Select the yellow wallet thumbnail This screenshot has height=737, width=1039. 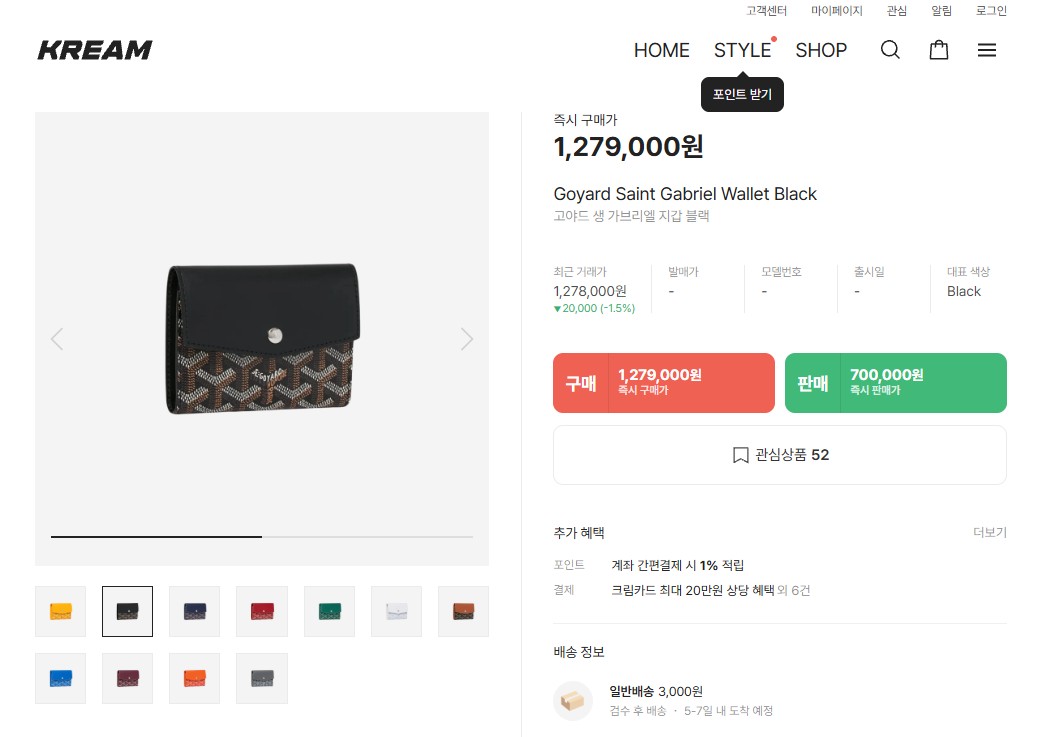pos(60,611)
